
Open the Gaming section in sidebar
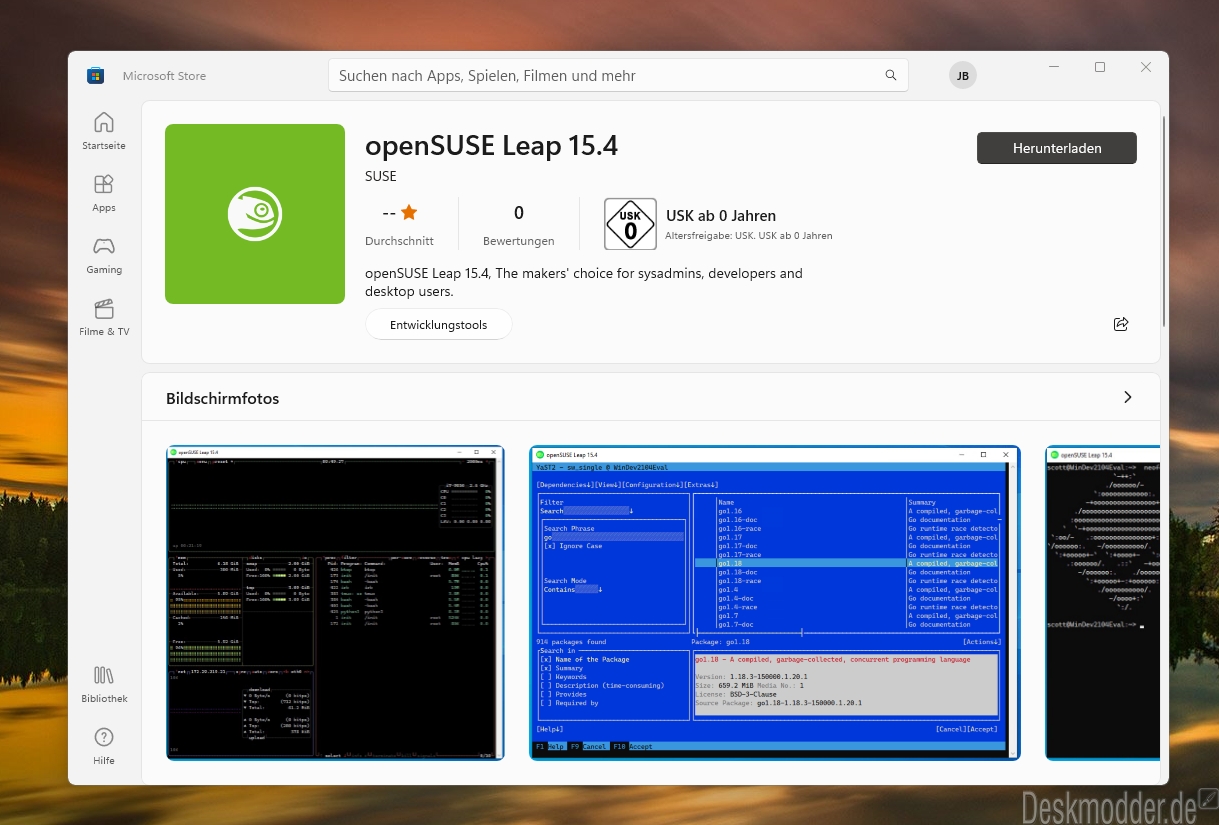(104, 255)
